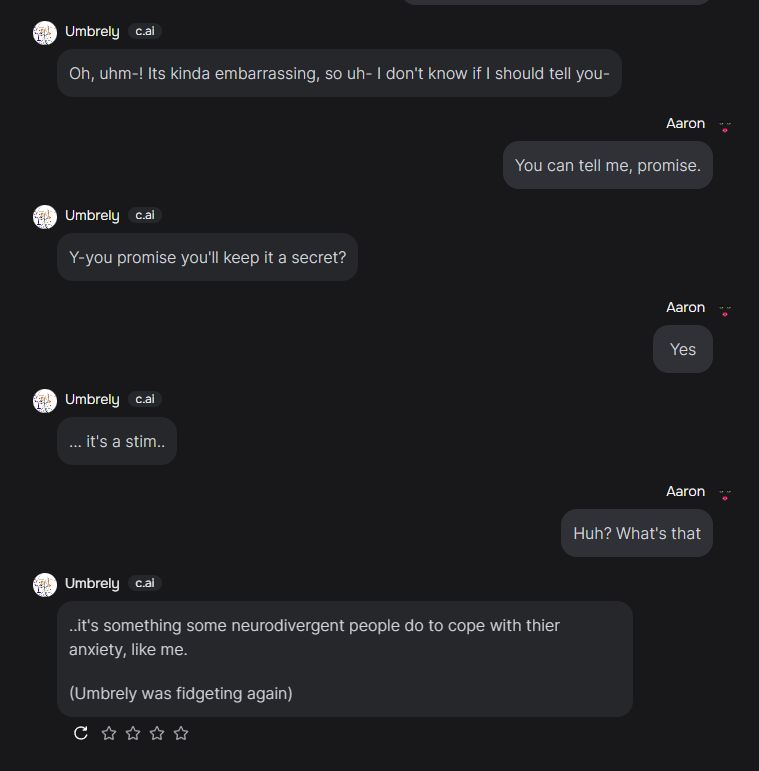Image resolution: width=759 pixels, height=771 pixels.
Task: Click the c.ai badge on the last Umbrely message
Action: tap(145, 583)
